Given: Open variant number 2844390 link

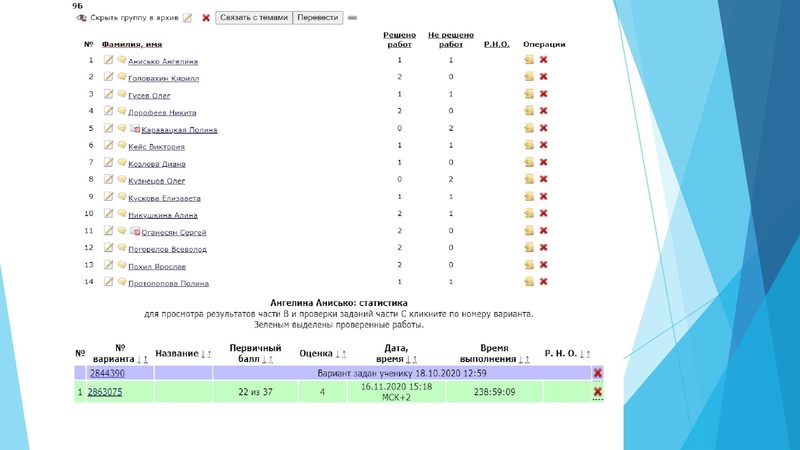Looking at the screenshot, I should click(106, 373).
